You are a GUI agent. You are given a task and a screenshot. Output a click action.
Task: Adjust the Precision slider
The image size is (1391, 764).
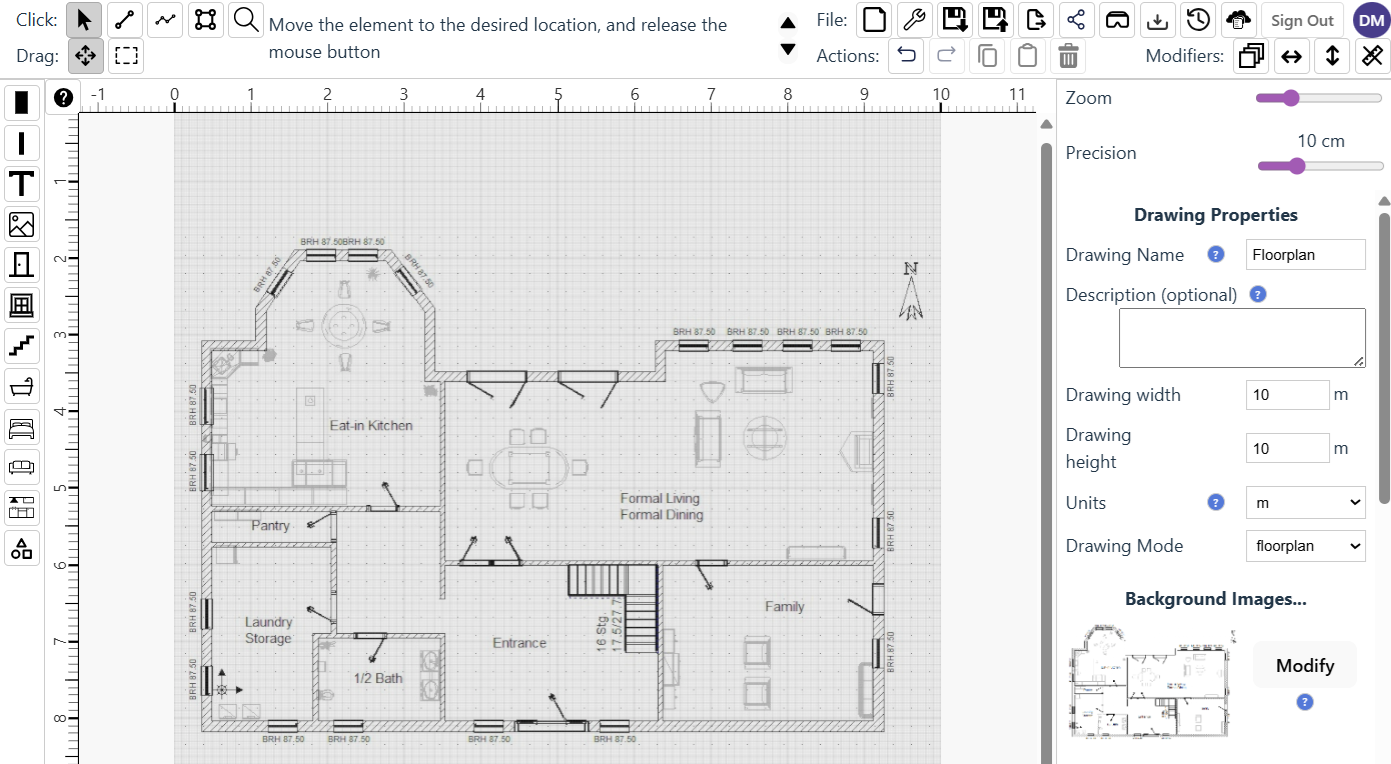pos(1297,166)
